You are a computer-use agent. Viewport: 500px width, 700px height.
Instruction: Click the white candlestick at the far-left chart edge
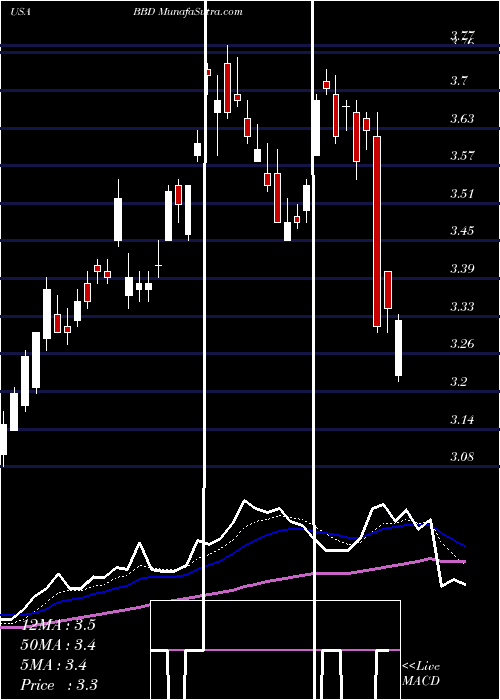[x=4, y=439]
